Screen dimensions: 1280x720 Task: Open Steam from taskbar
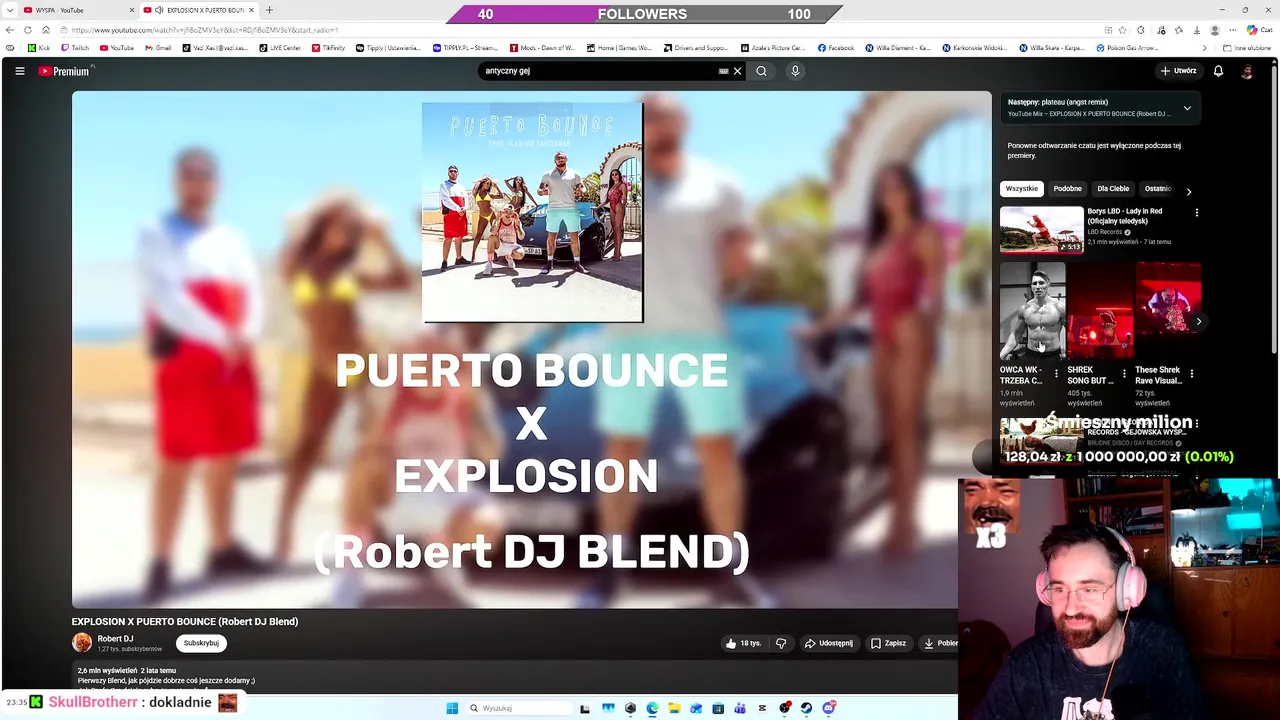coord(806,708)
